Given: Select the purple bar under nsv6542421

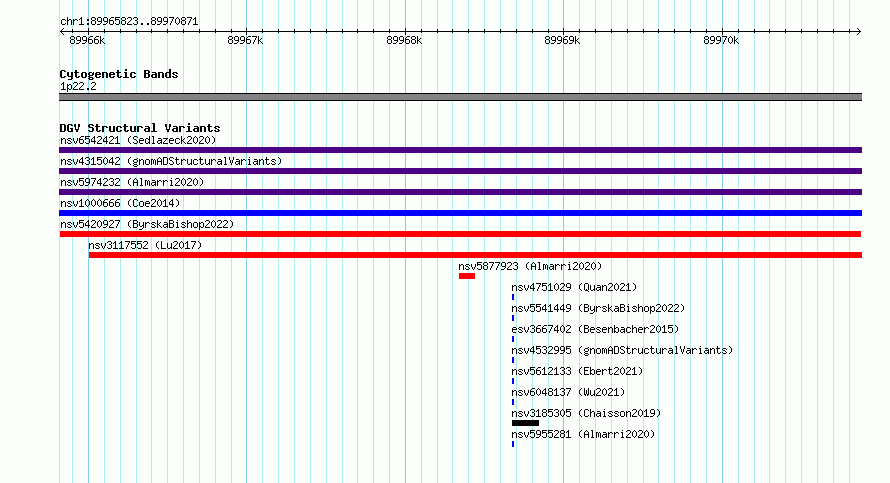Looking at the screenshot, I should tap(460, 150).
